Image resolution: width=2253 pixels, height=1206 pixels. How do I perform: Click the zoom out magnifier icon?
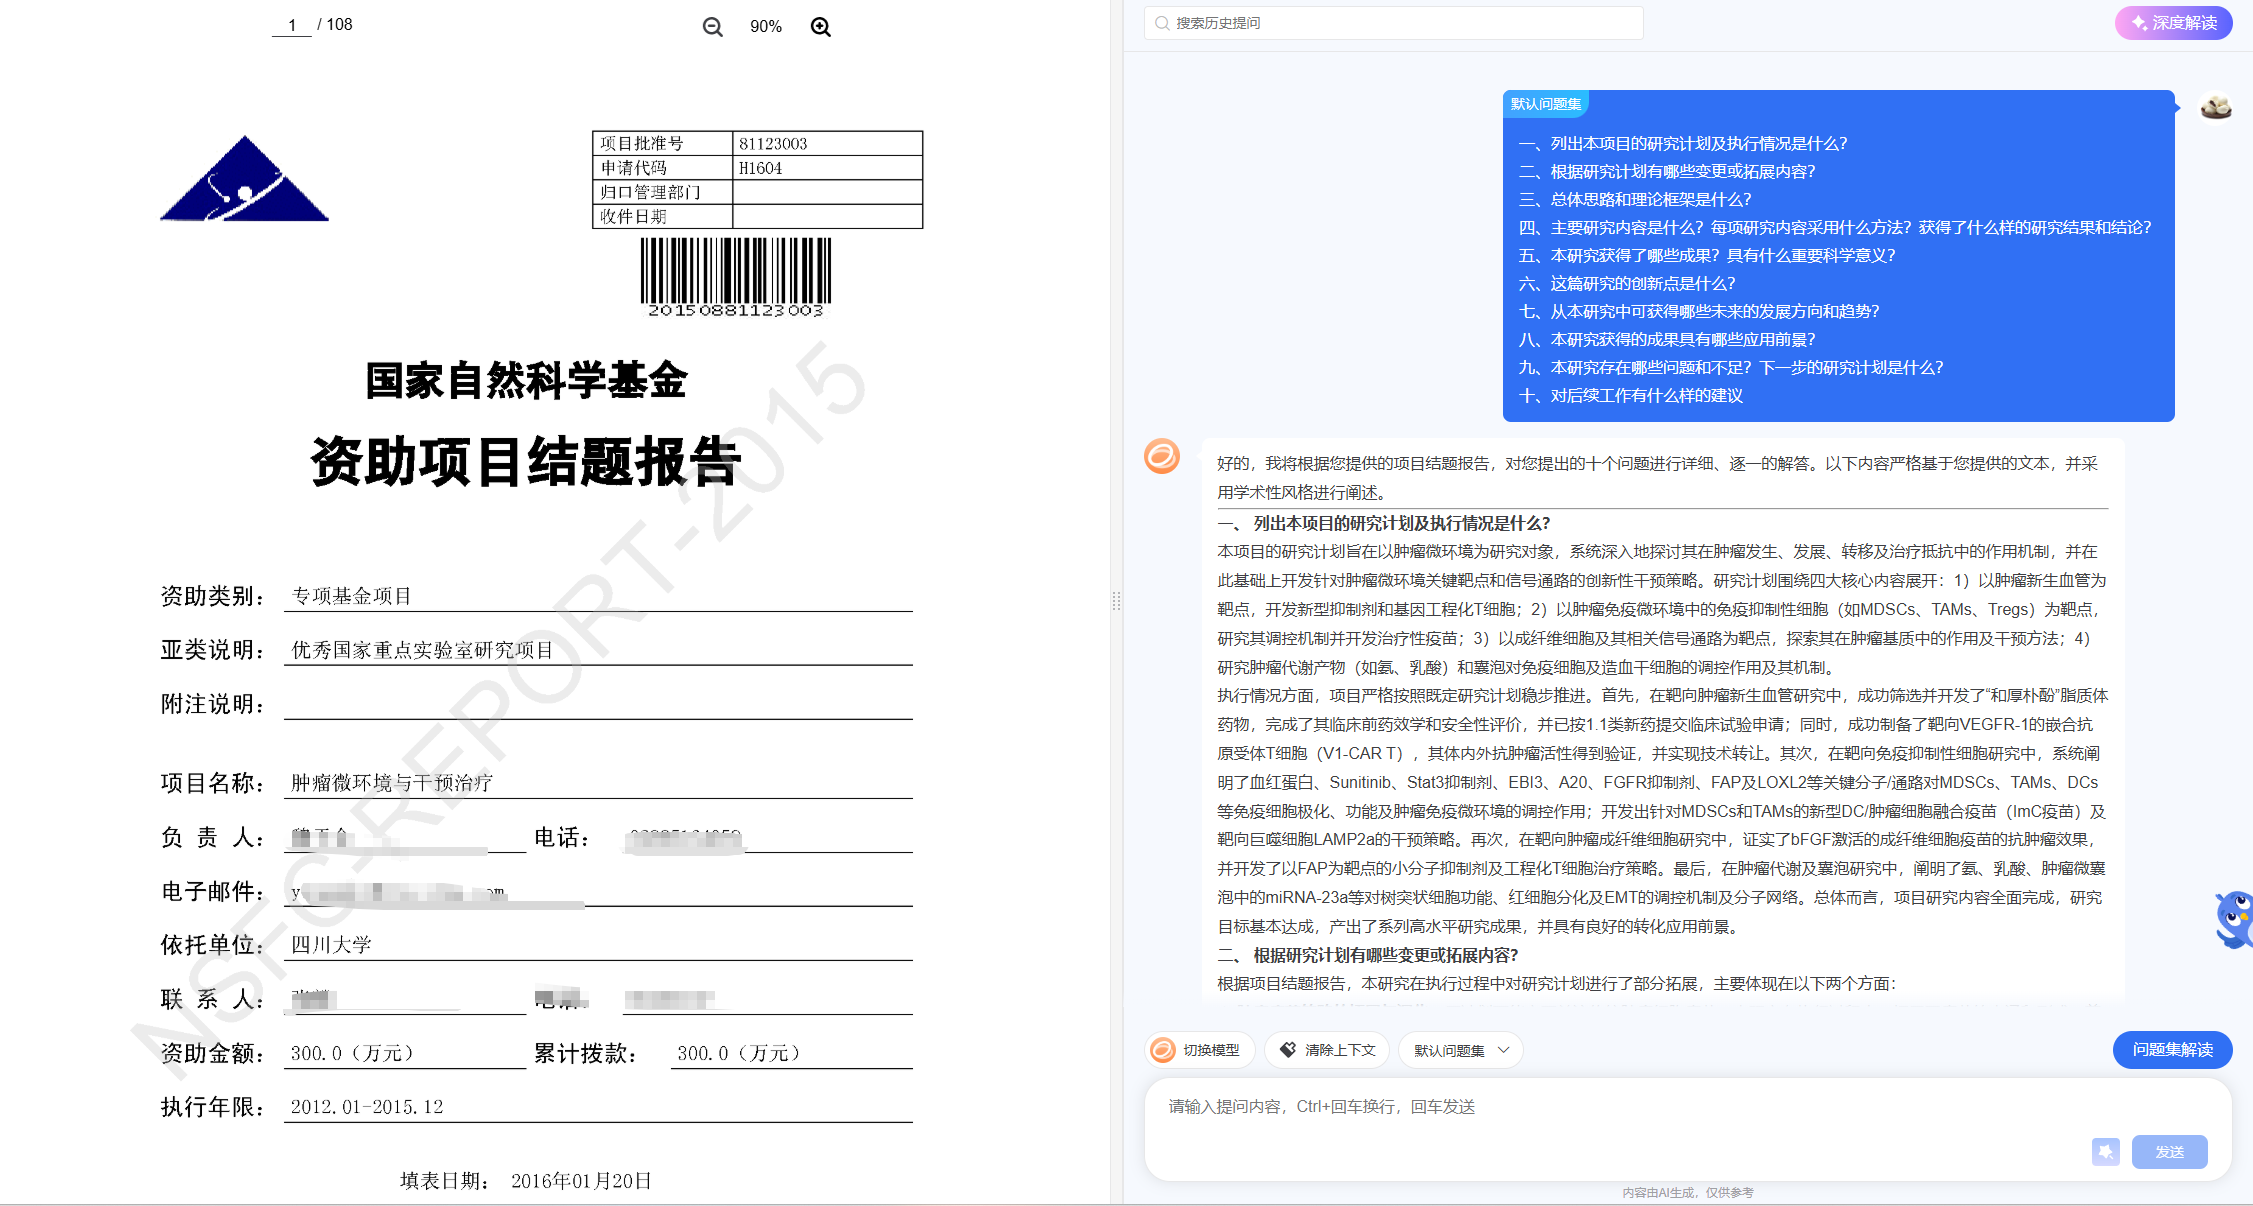(x=712, y=27)
